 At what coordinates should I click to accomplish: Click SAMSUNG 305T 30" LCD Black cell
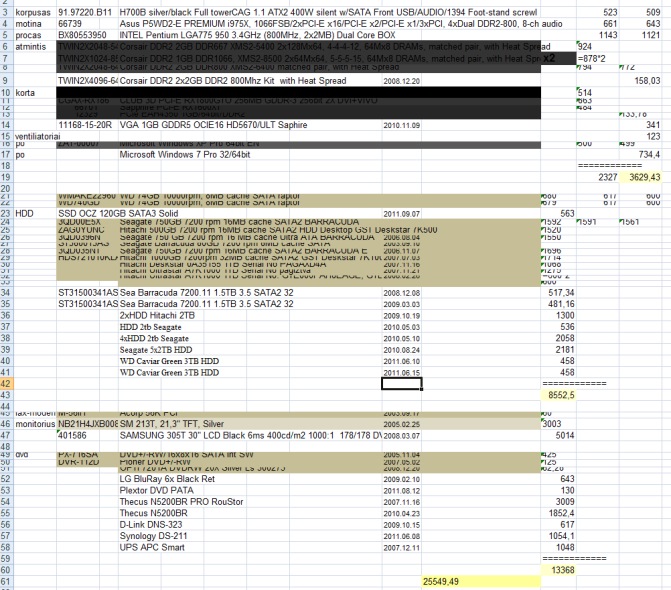pos(250,436)
